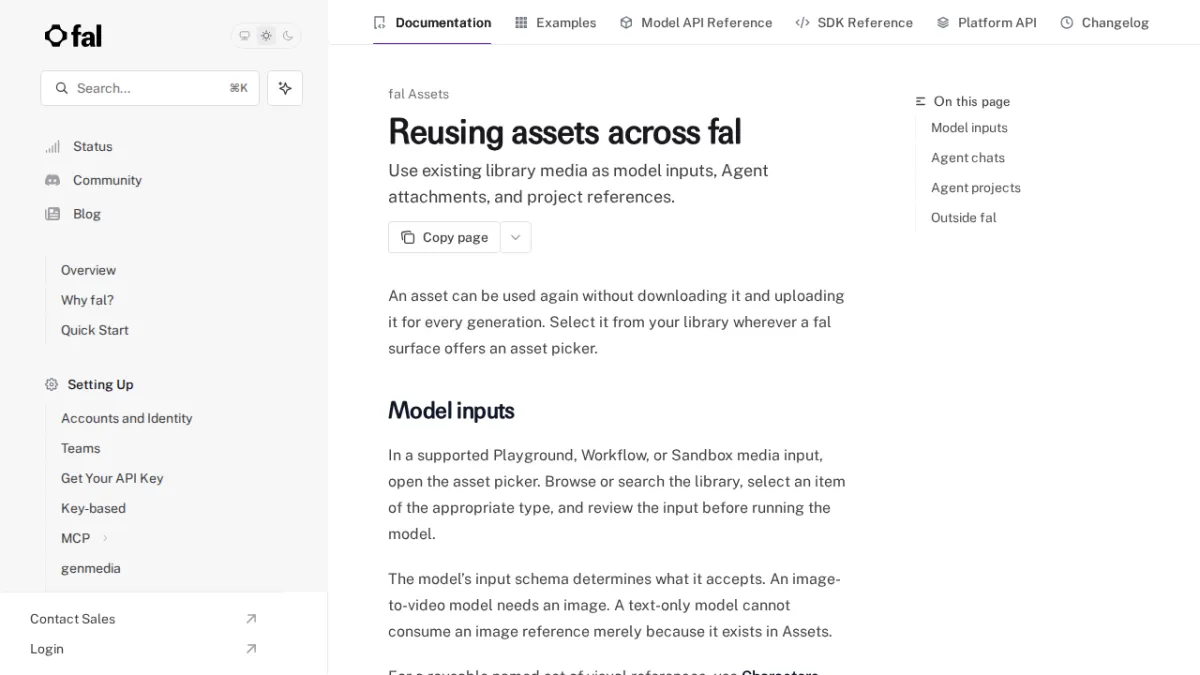Go to Overview page

click(x=88, y=271)
